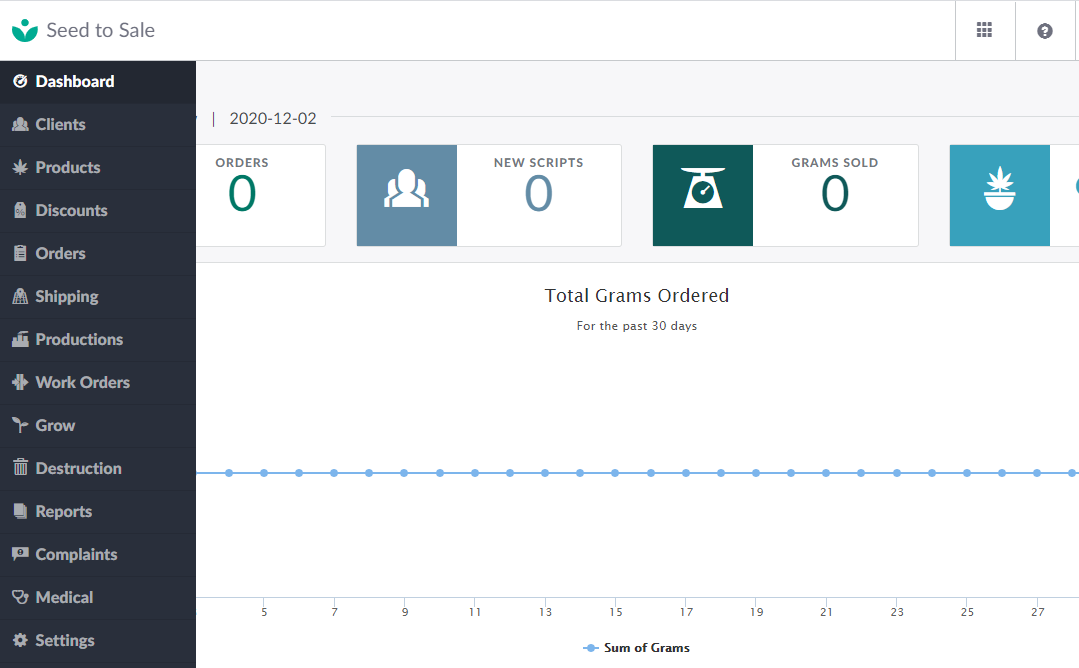Click the New Scripts people icon tile
The height and width of the screenshot is (668, 1079).
click(407, 195)
